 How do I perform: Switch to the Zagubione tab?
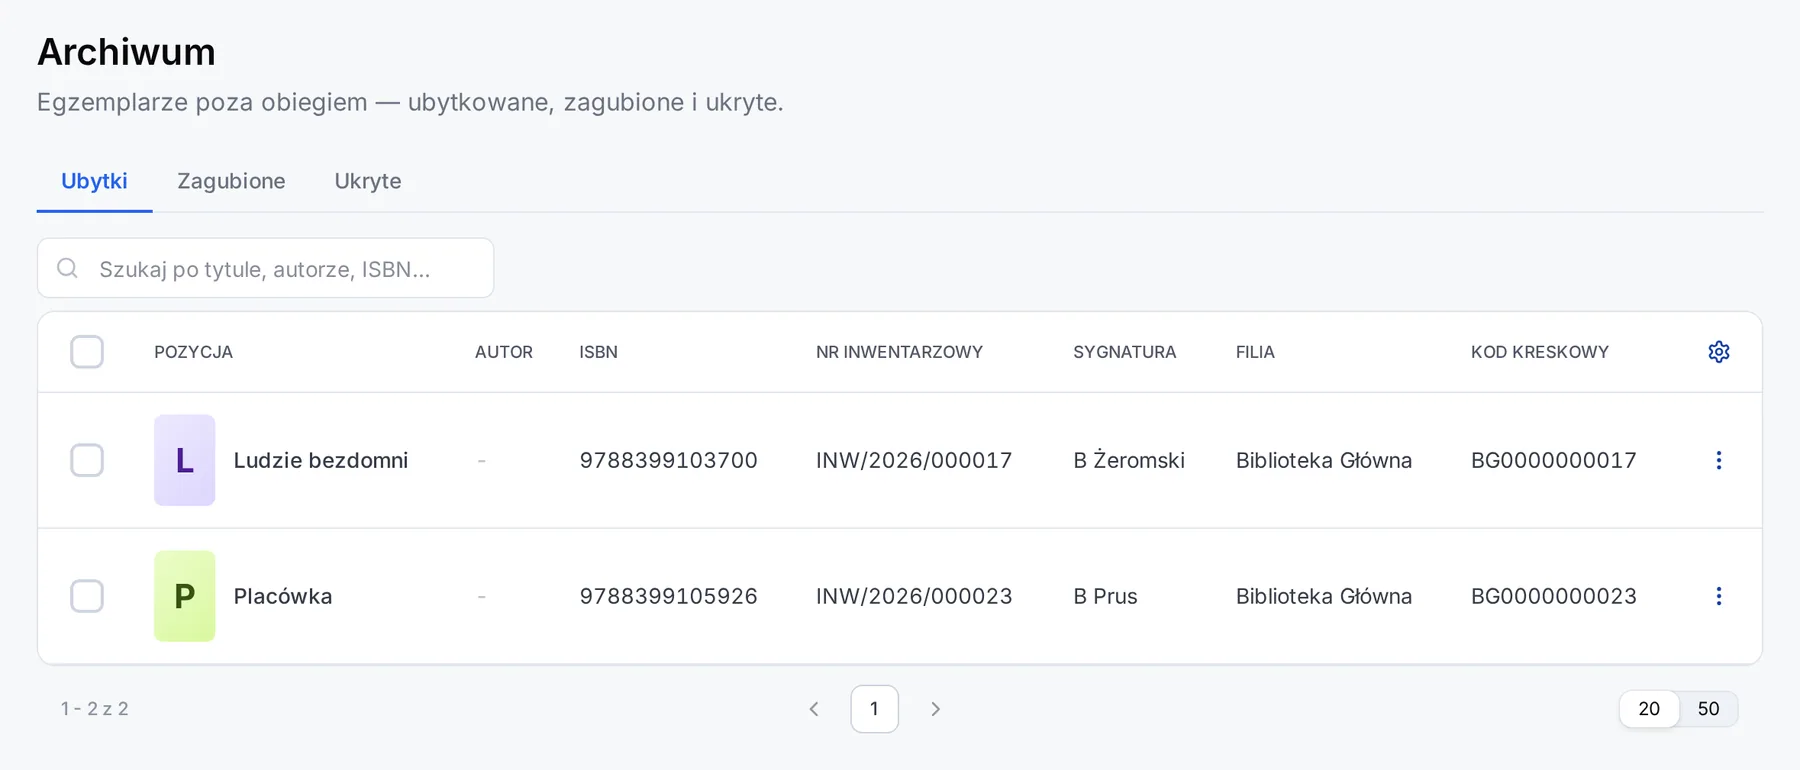pos(231,181)
